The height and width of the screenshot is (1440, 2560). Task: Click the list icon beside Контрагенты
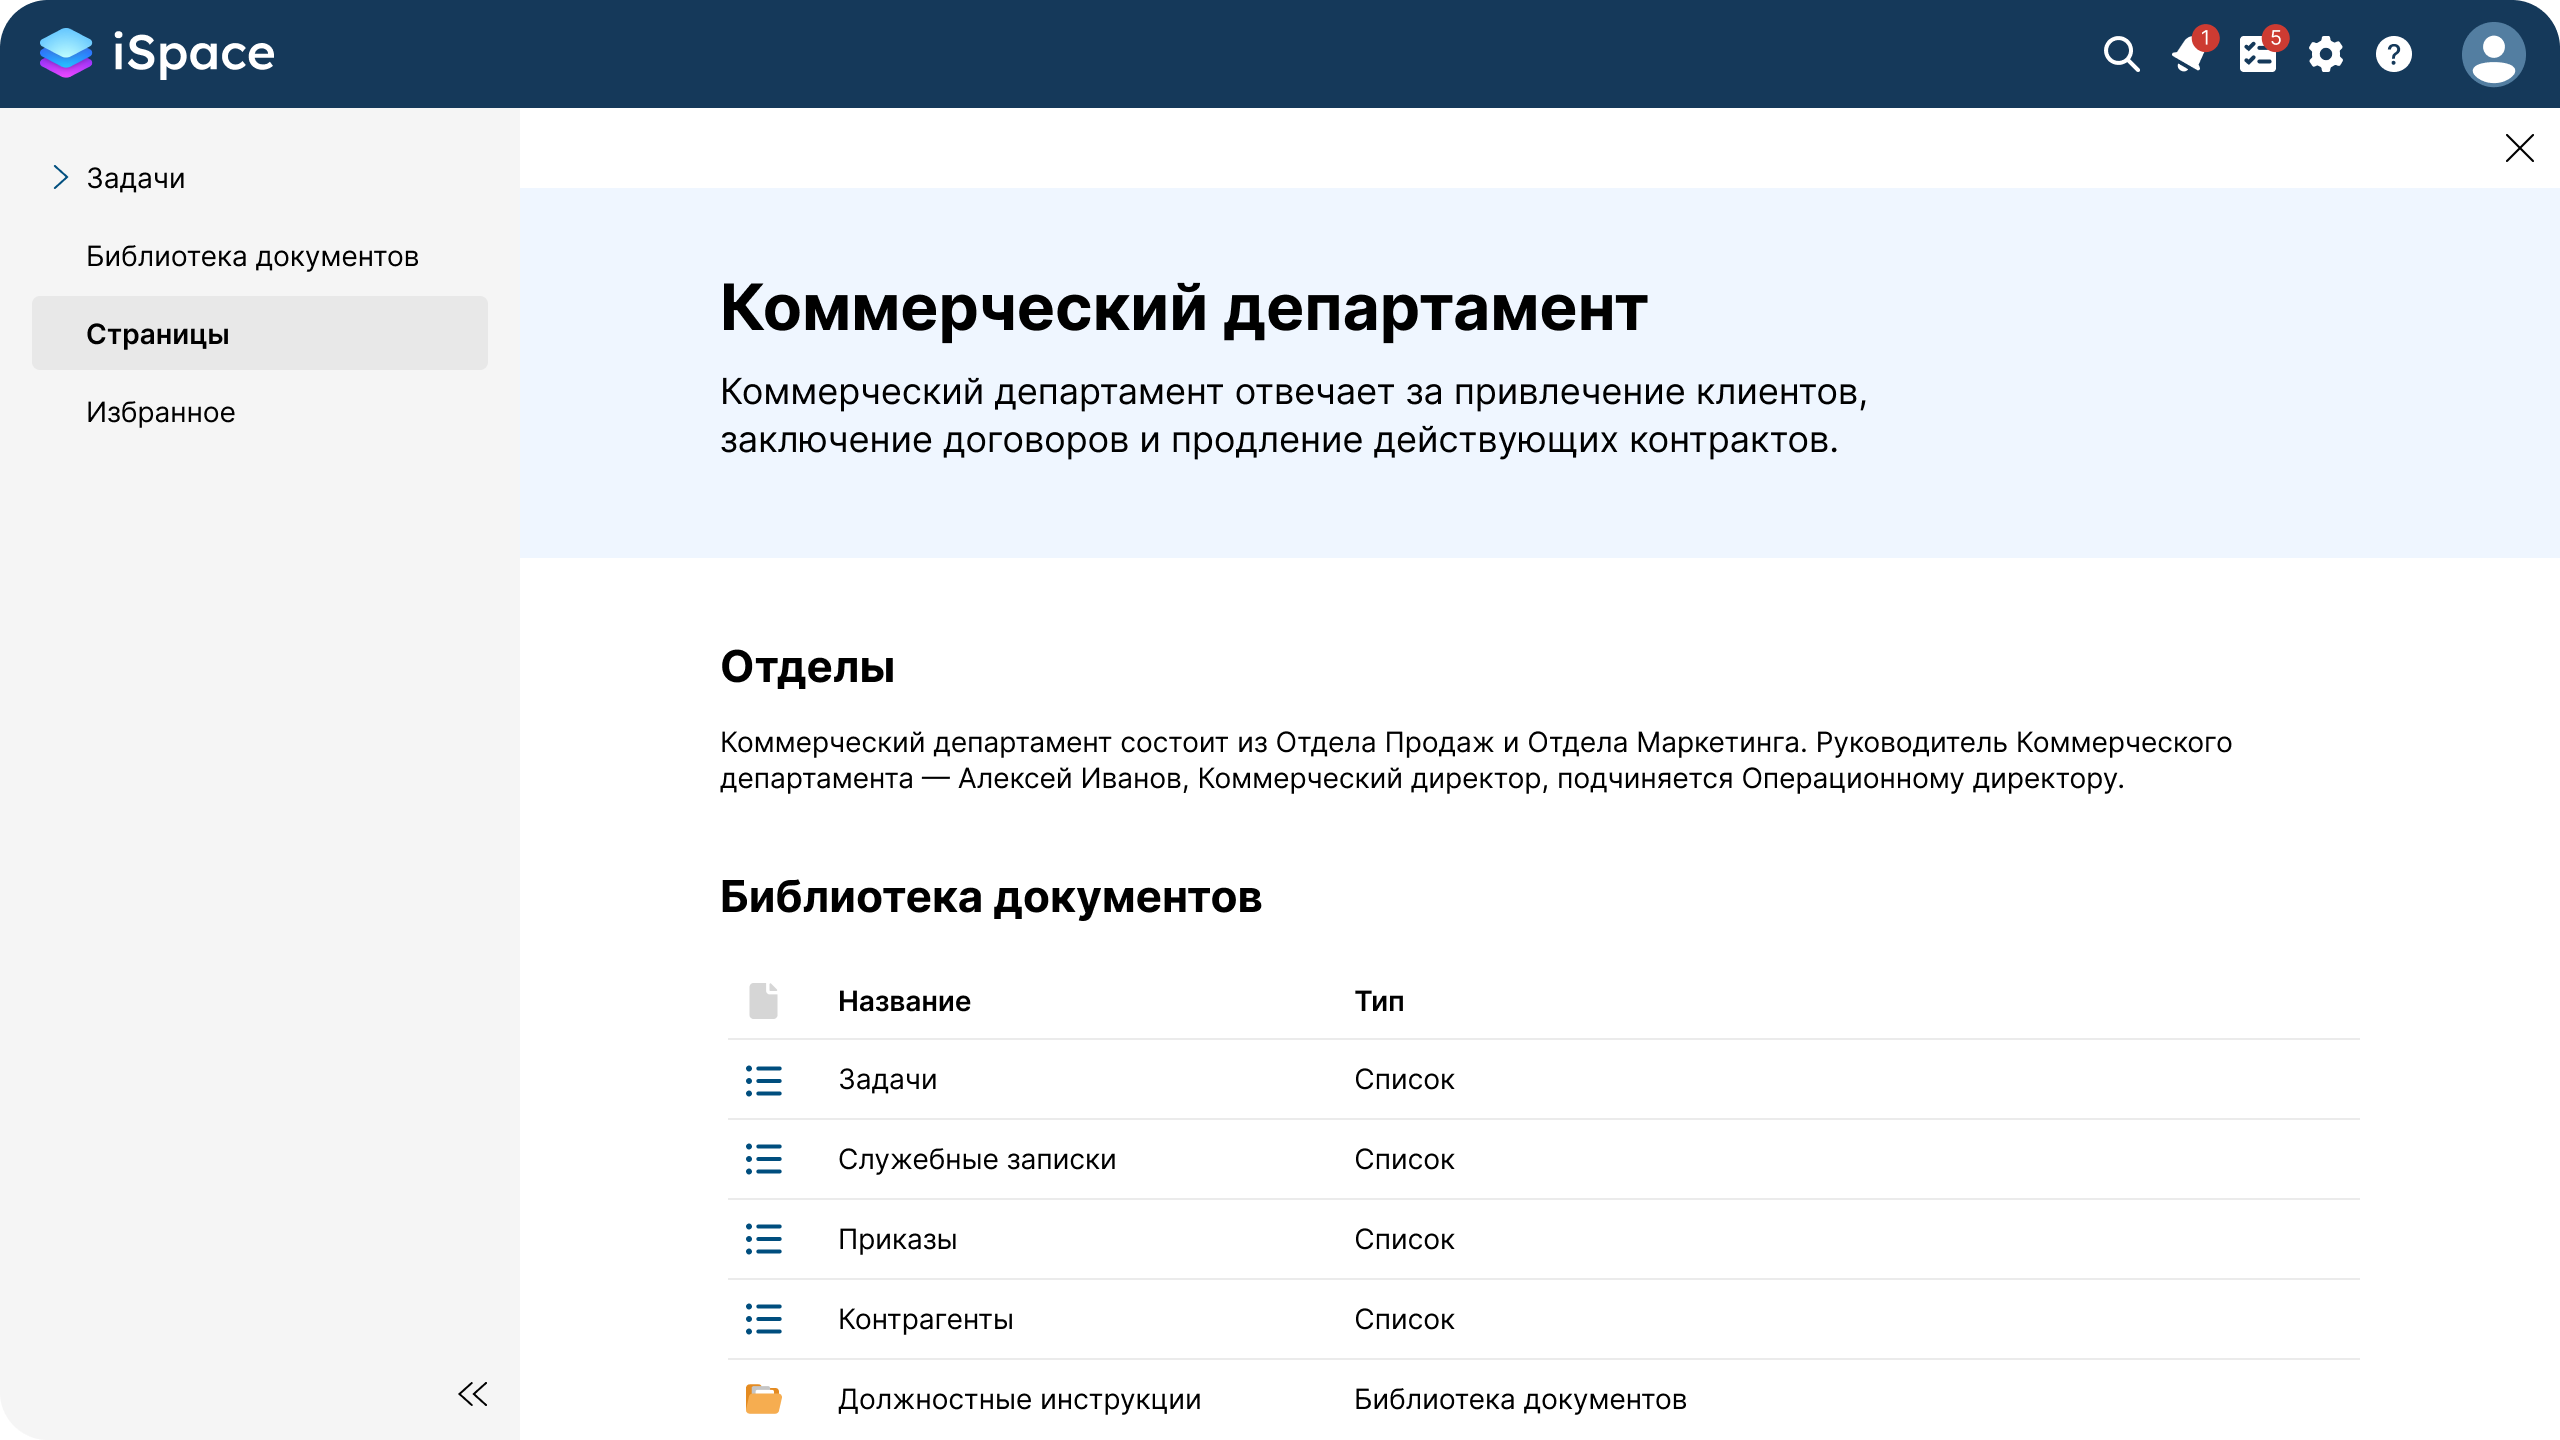click(764, 1319)
